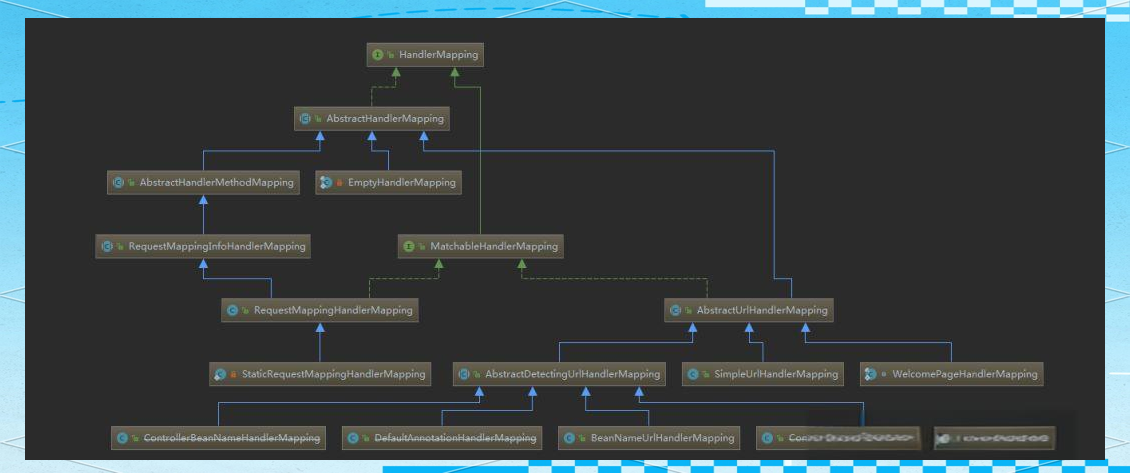Click the visibility dot icon on WelcomePageHandlerMapping
This screenshot has width=1130, height=473.
[x=884, y=374]
